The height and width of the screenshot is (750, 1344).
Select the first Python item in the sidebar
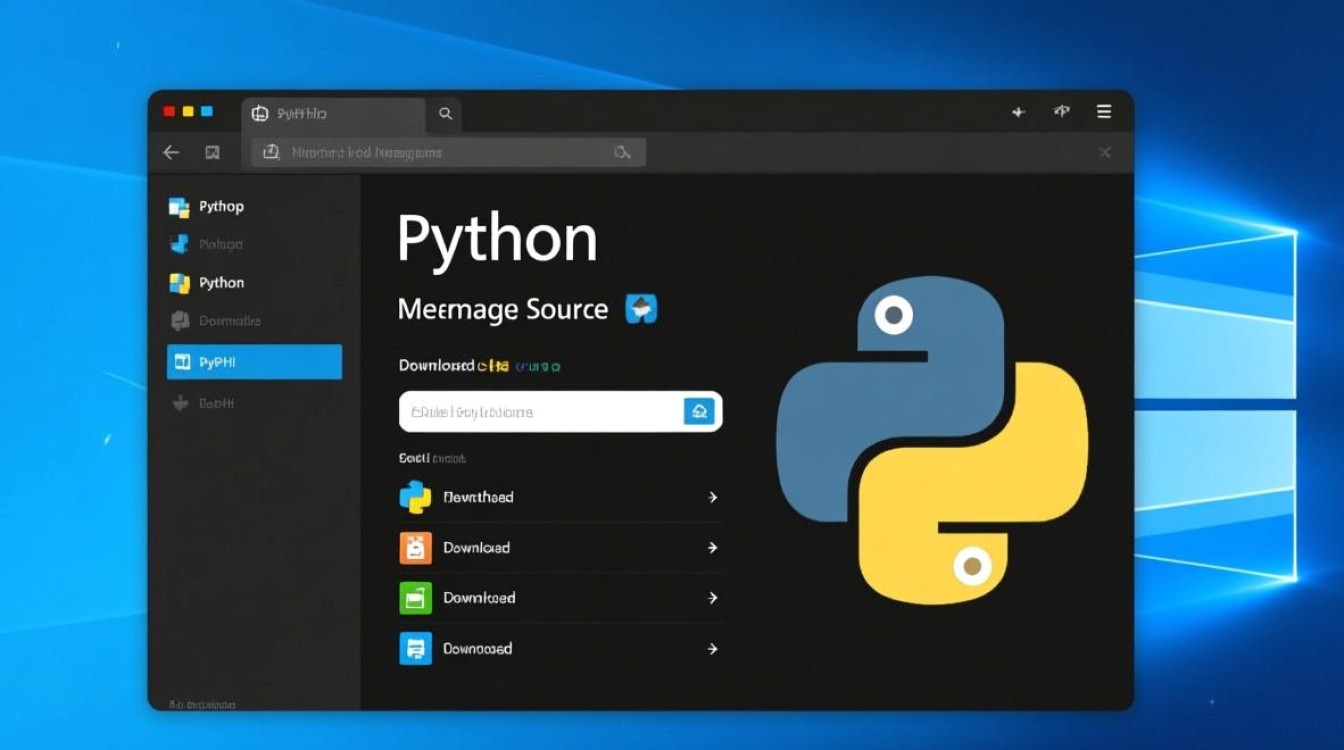(220, 207)
